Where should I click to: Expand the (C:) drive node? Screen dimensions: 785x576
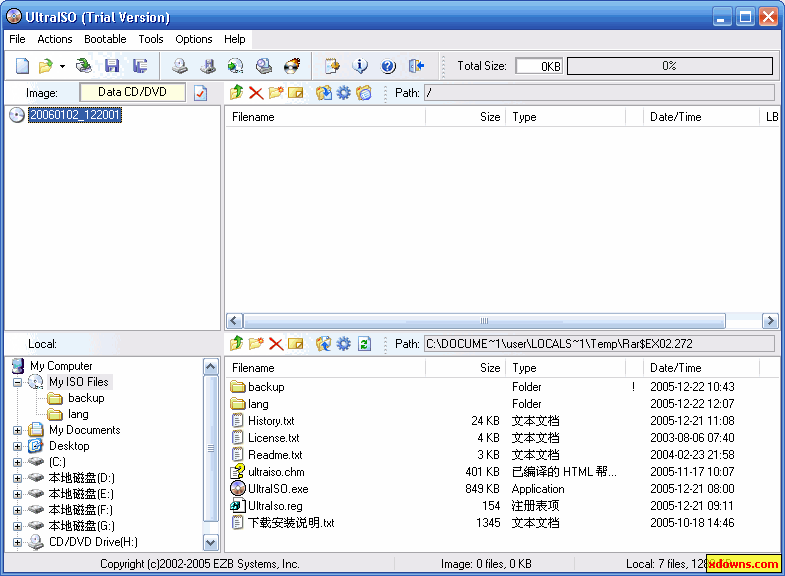pyautogui.click(x=18, y=462)
